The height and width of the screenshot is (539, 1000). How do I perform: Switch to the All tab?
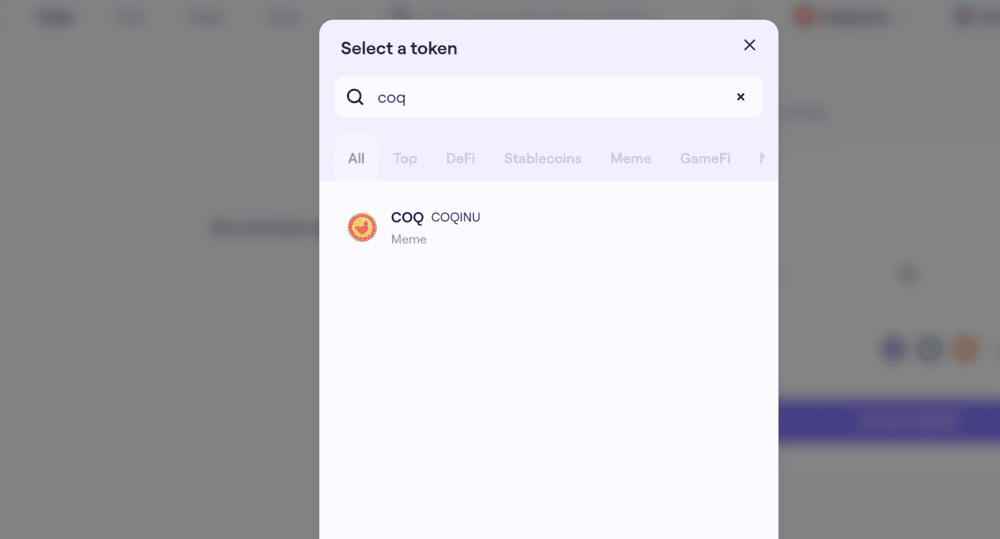coord(356,158)
